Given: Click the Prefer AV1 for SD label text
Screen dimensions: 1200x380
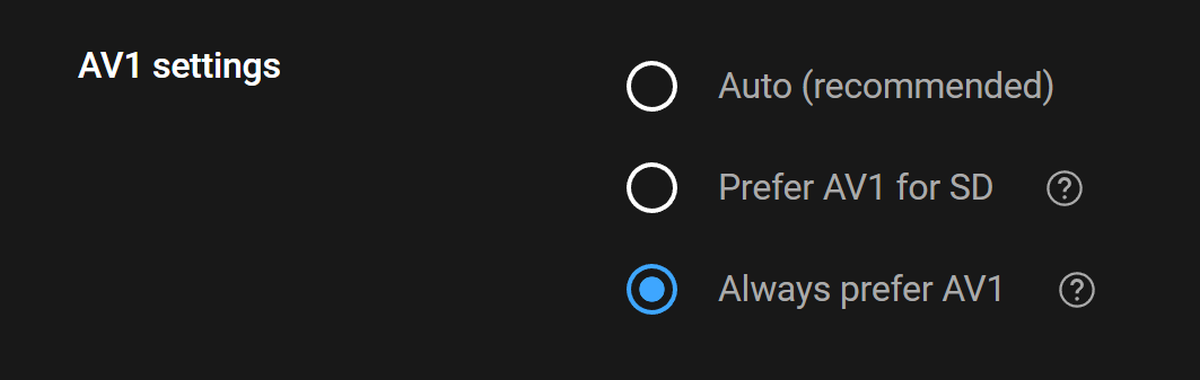Looking at the screenshot, I should (856, 188).
